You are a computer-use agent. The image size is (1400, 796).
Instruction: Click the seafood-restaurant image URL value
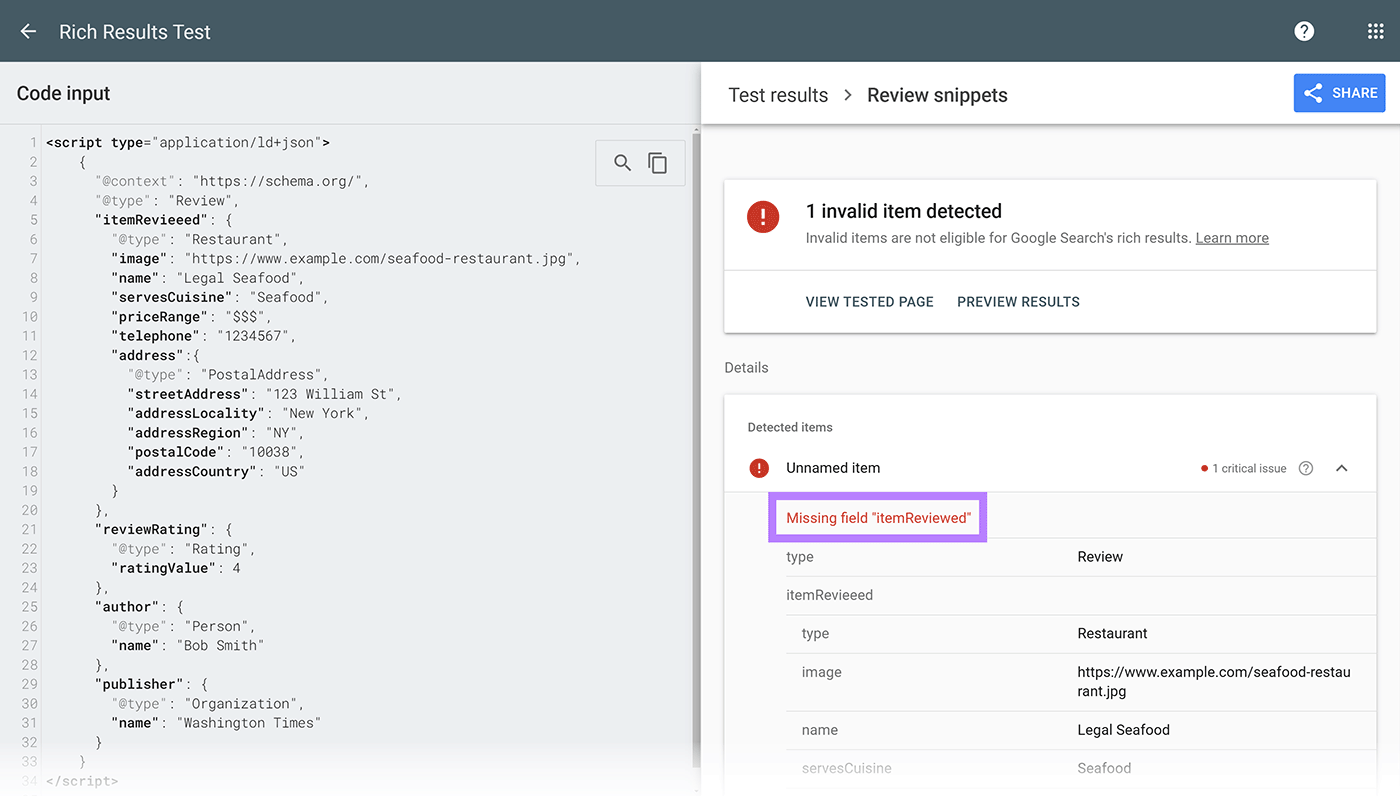coord(1213,681)
